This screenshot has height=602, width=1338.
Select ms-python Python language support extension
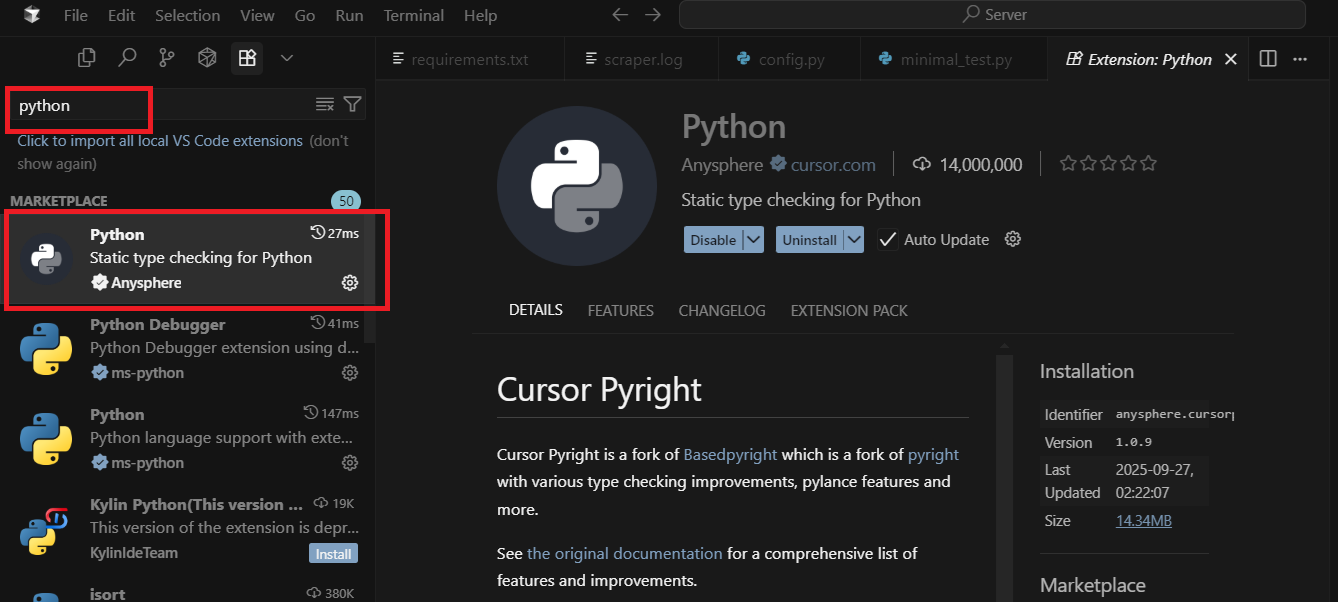[187, 438]
